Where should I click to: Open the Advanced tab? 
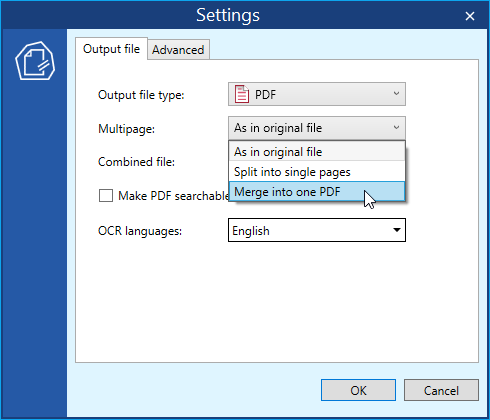pos(178,50)
